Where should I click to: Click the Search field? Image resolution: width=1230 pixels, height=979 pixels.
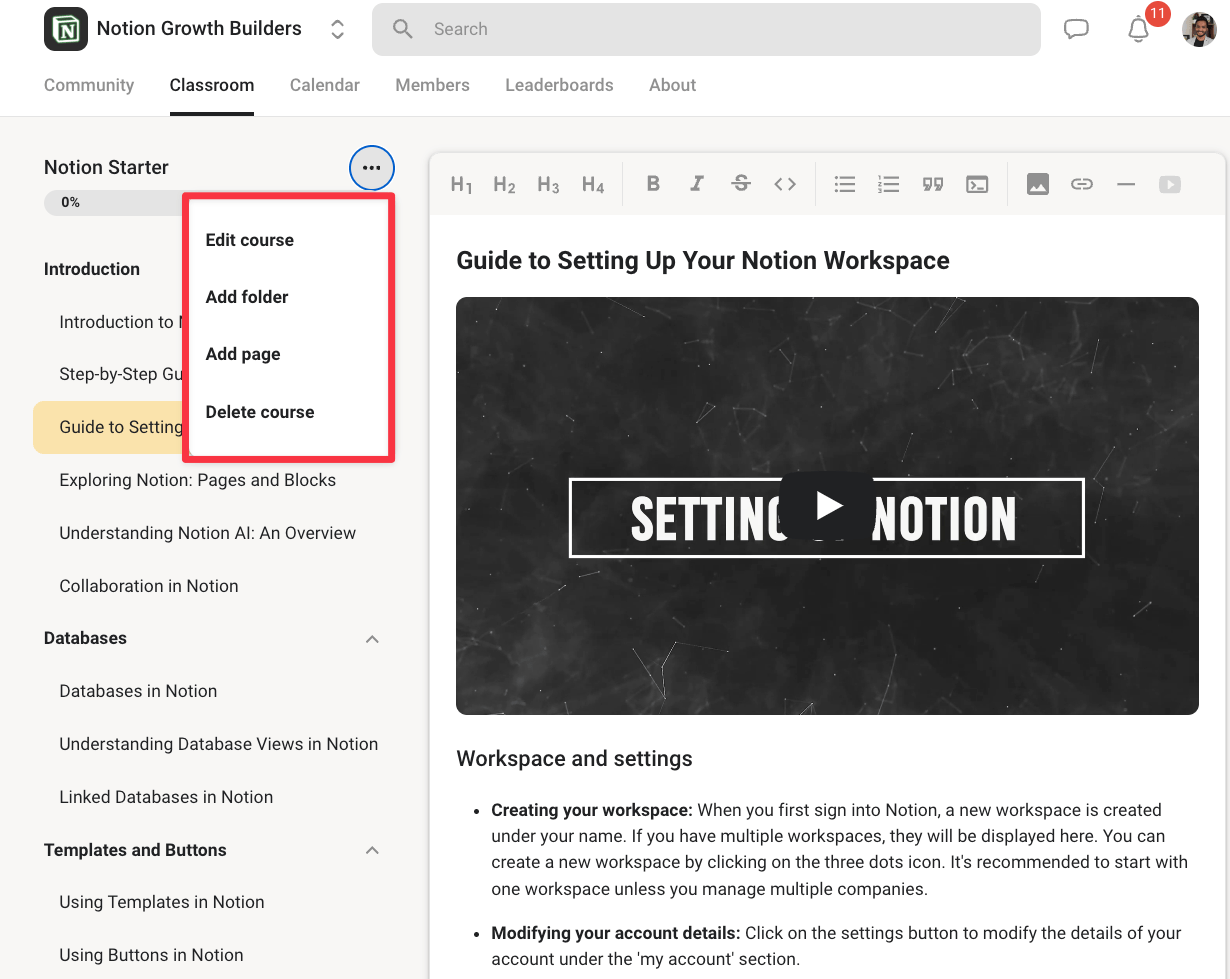[706, 29]
